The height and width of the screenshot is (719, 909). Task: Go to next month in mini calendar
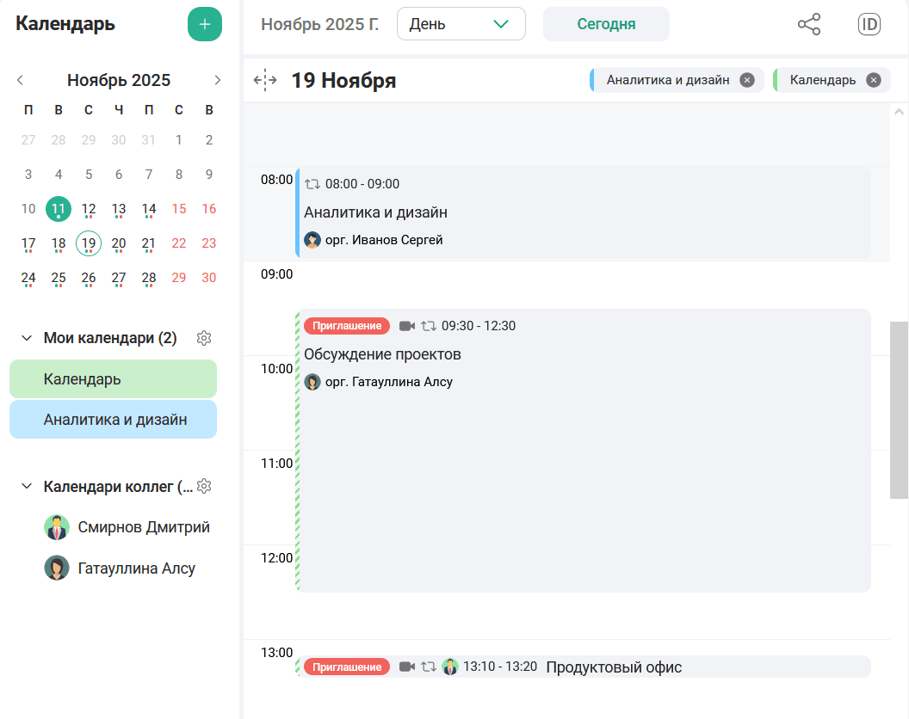pyautogui.click(x=218, y=80)
